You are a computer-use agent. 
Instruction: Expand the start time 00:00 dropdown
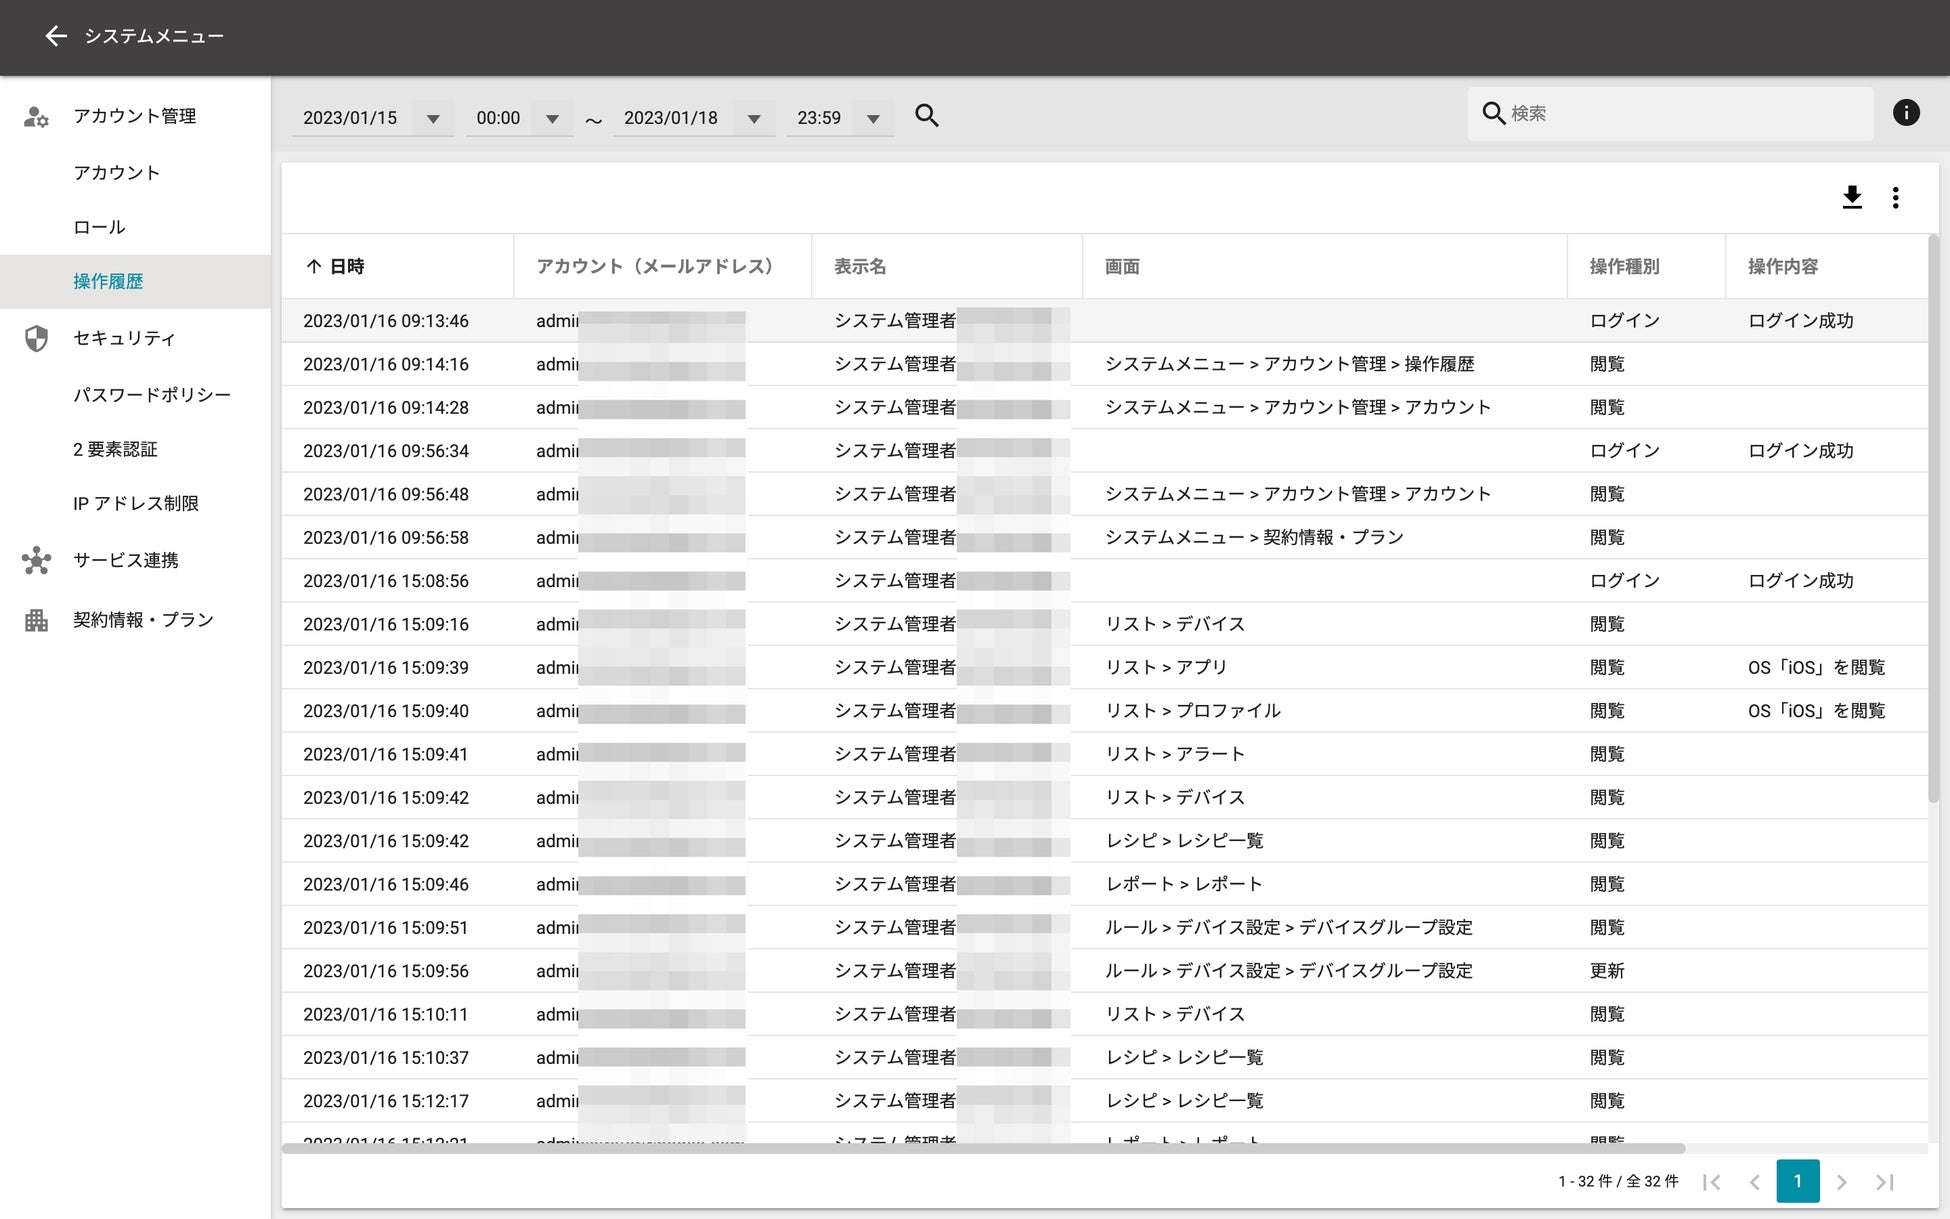[x=552, y=118]
